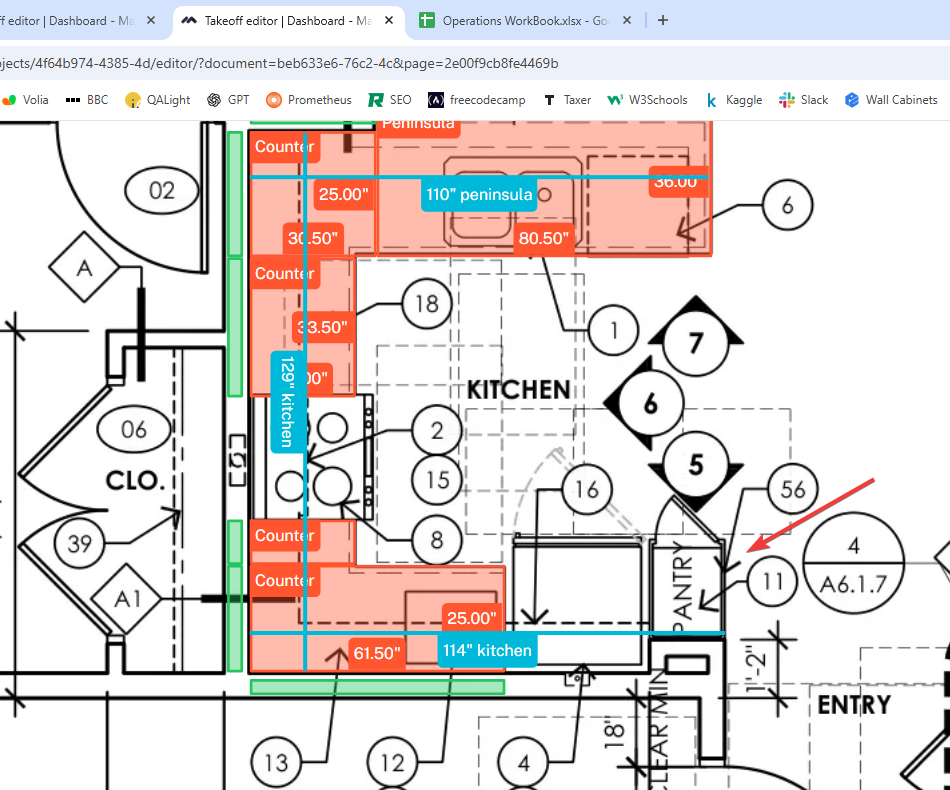950x790 pixels.
Task: Open the GPT bookmark
Action: click(x=228, y=100)
